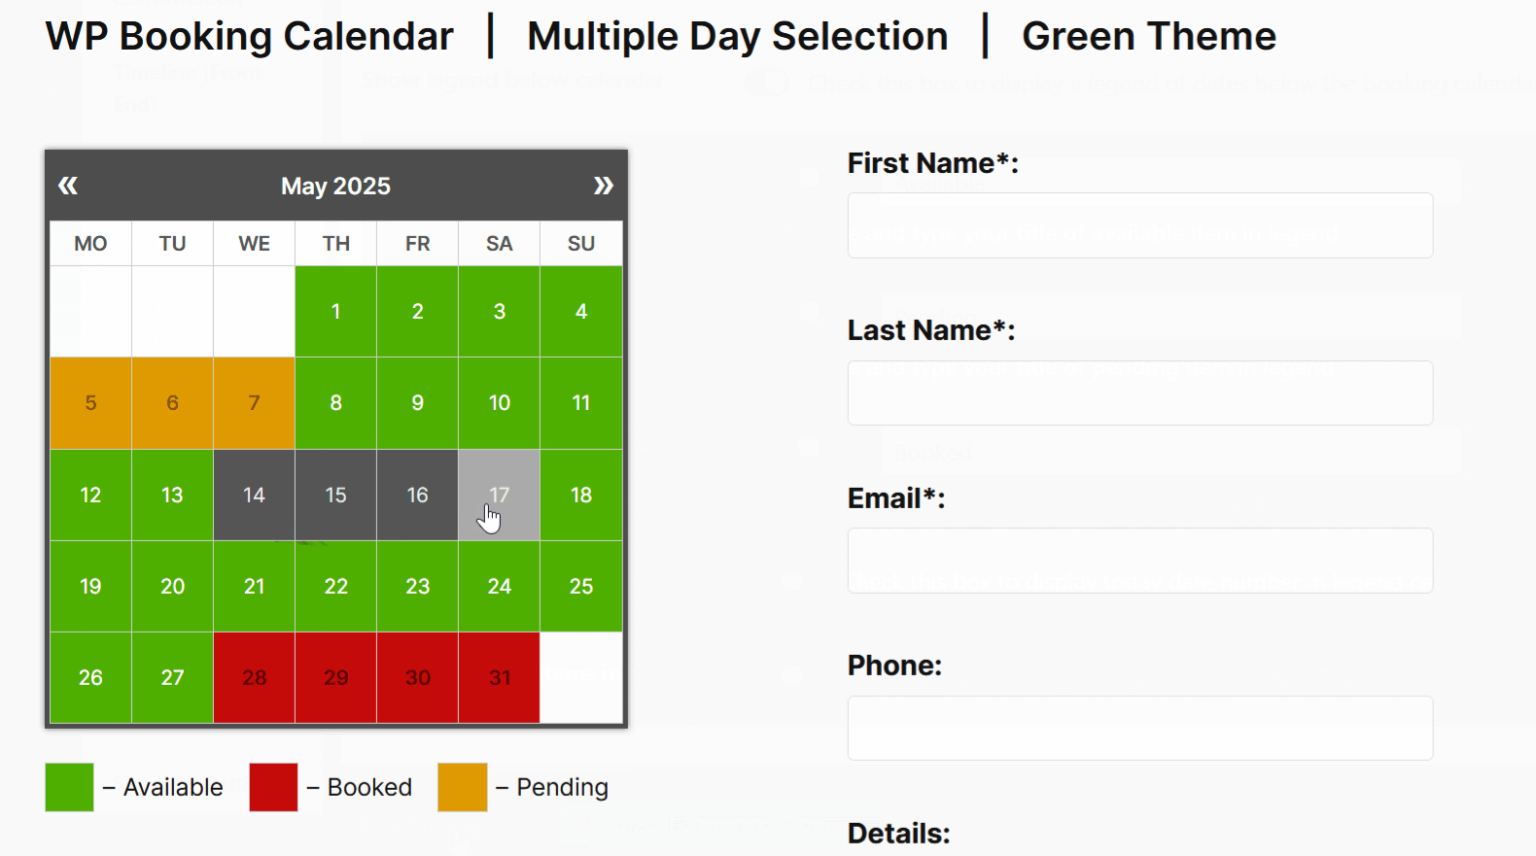The image size is (1536, 856).
Task: Select the booked date May 28
Action: point(253,677)
